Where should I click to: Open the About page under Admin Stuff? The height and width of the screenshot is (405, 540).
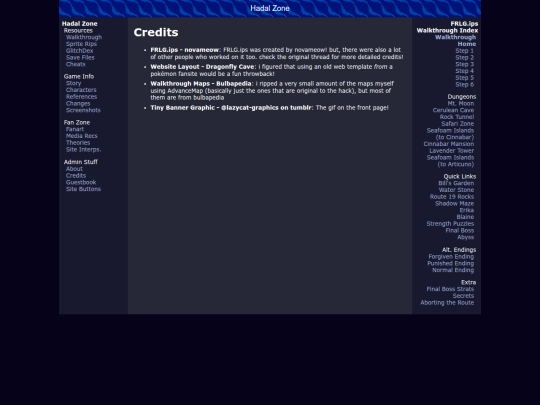click(x=74, y=169)
